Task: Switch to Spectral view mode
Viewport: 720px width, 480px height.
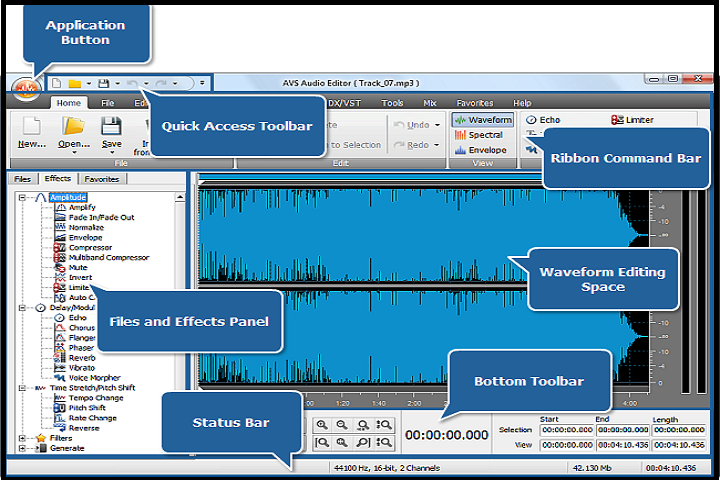Action: 480,135
